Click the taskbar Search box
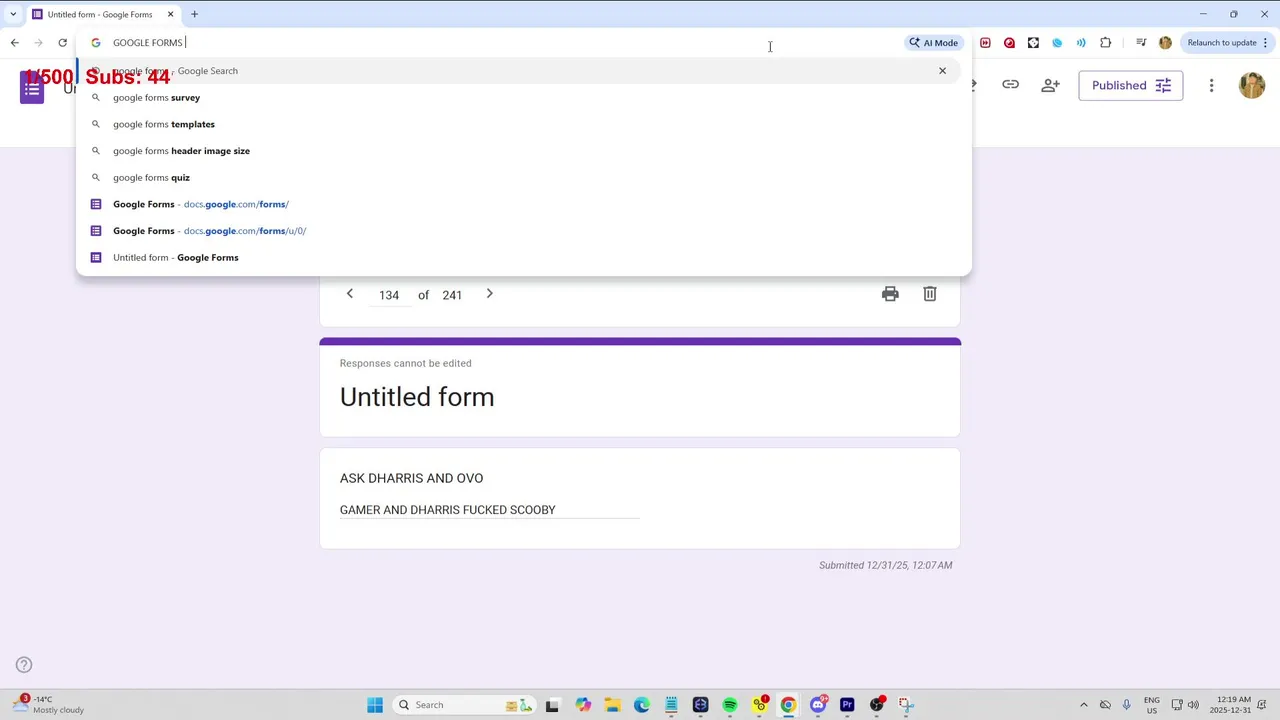 (463, 705)
